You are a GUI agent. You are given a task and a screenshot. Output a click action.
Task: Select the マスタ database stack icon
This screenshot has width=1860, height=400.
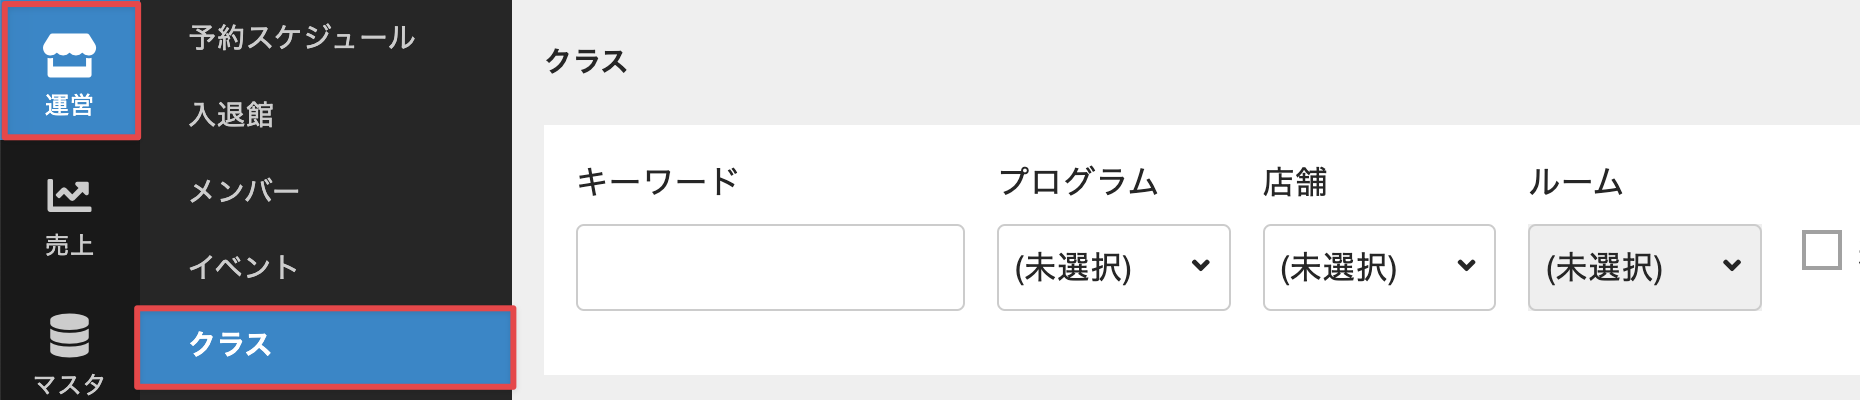tap(69, 335)
